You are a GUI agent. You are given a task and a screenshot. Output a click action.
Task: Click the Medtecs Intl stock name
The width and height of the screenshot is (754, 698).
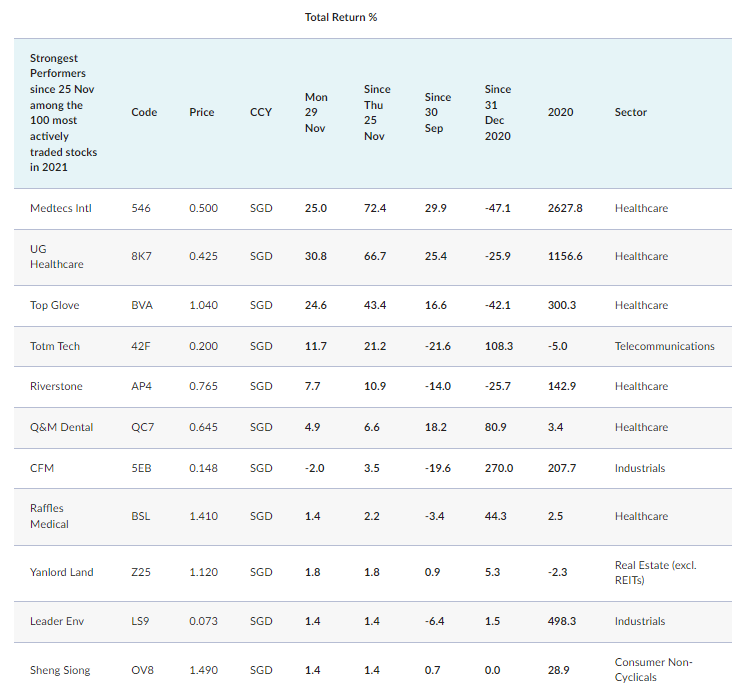pos(61,208)
